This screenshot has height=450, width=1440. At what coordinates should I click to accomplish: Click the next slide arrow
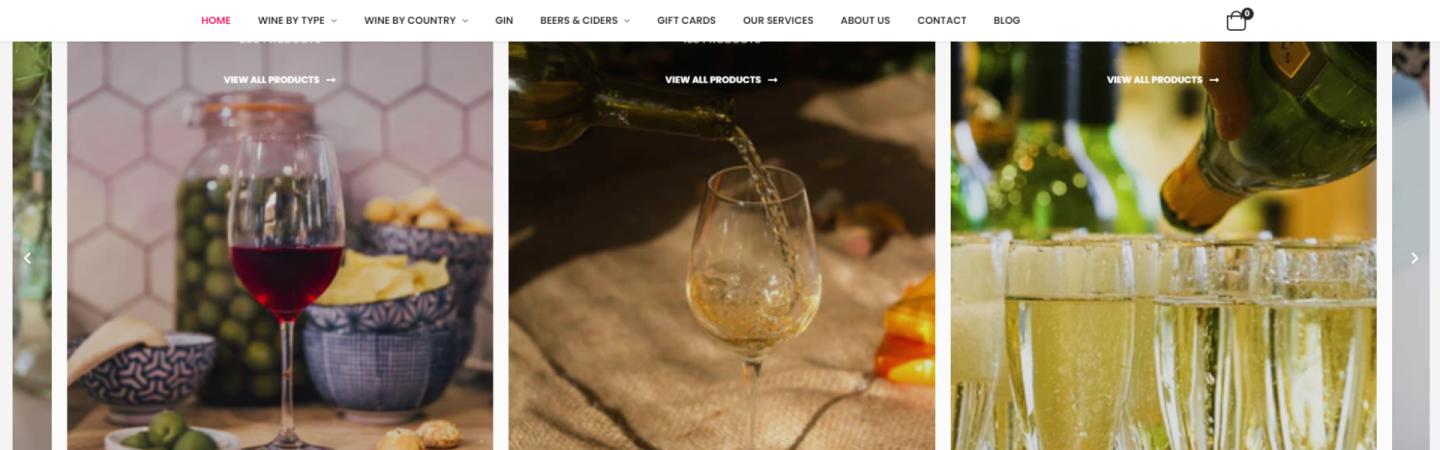tap(1414, 258)
